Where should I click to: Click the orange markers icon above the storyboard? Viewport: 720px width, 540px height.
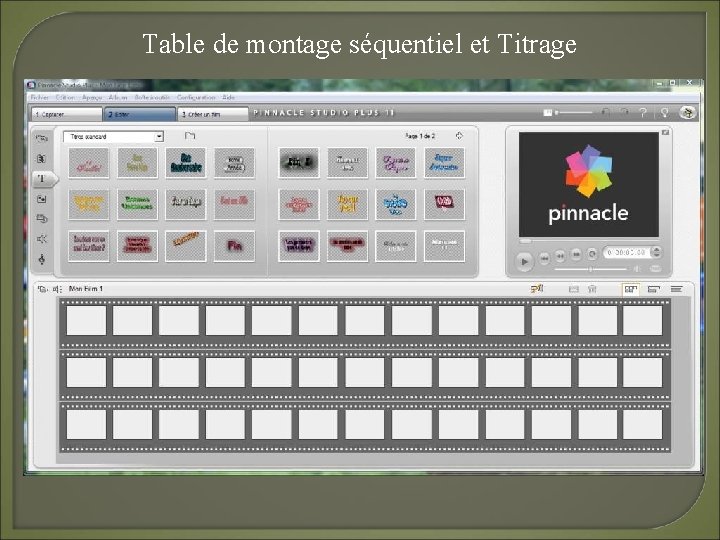537,288
